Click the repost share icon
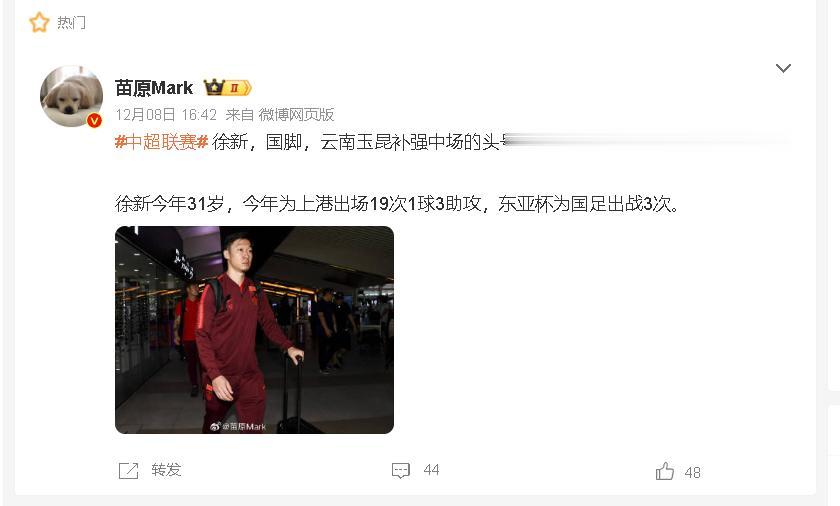This screenshot has width=840, height=506. 129,471
